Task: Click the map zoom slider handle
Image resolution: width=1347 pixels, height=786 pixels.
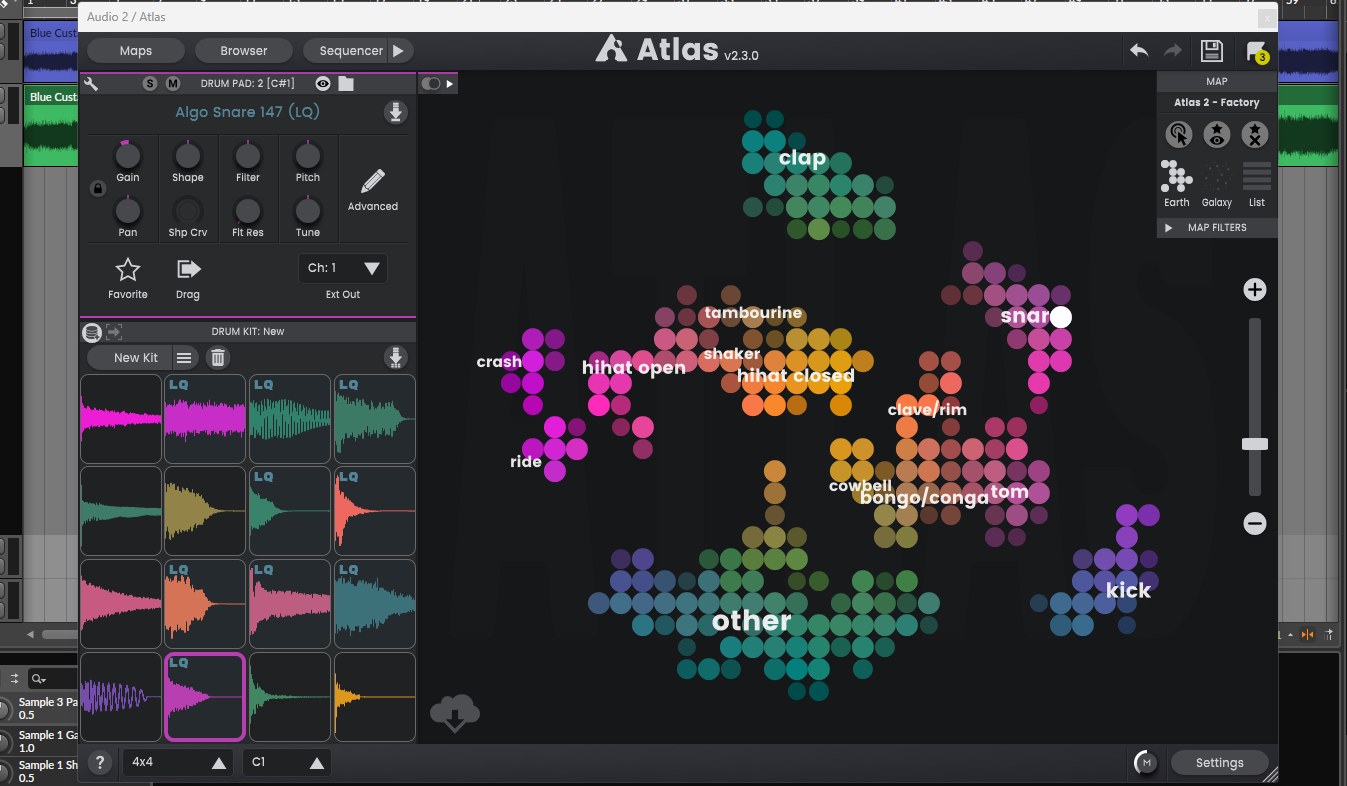Action: click(x=1255, y=444)
